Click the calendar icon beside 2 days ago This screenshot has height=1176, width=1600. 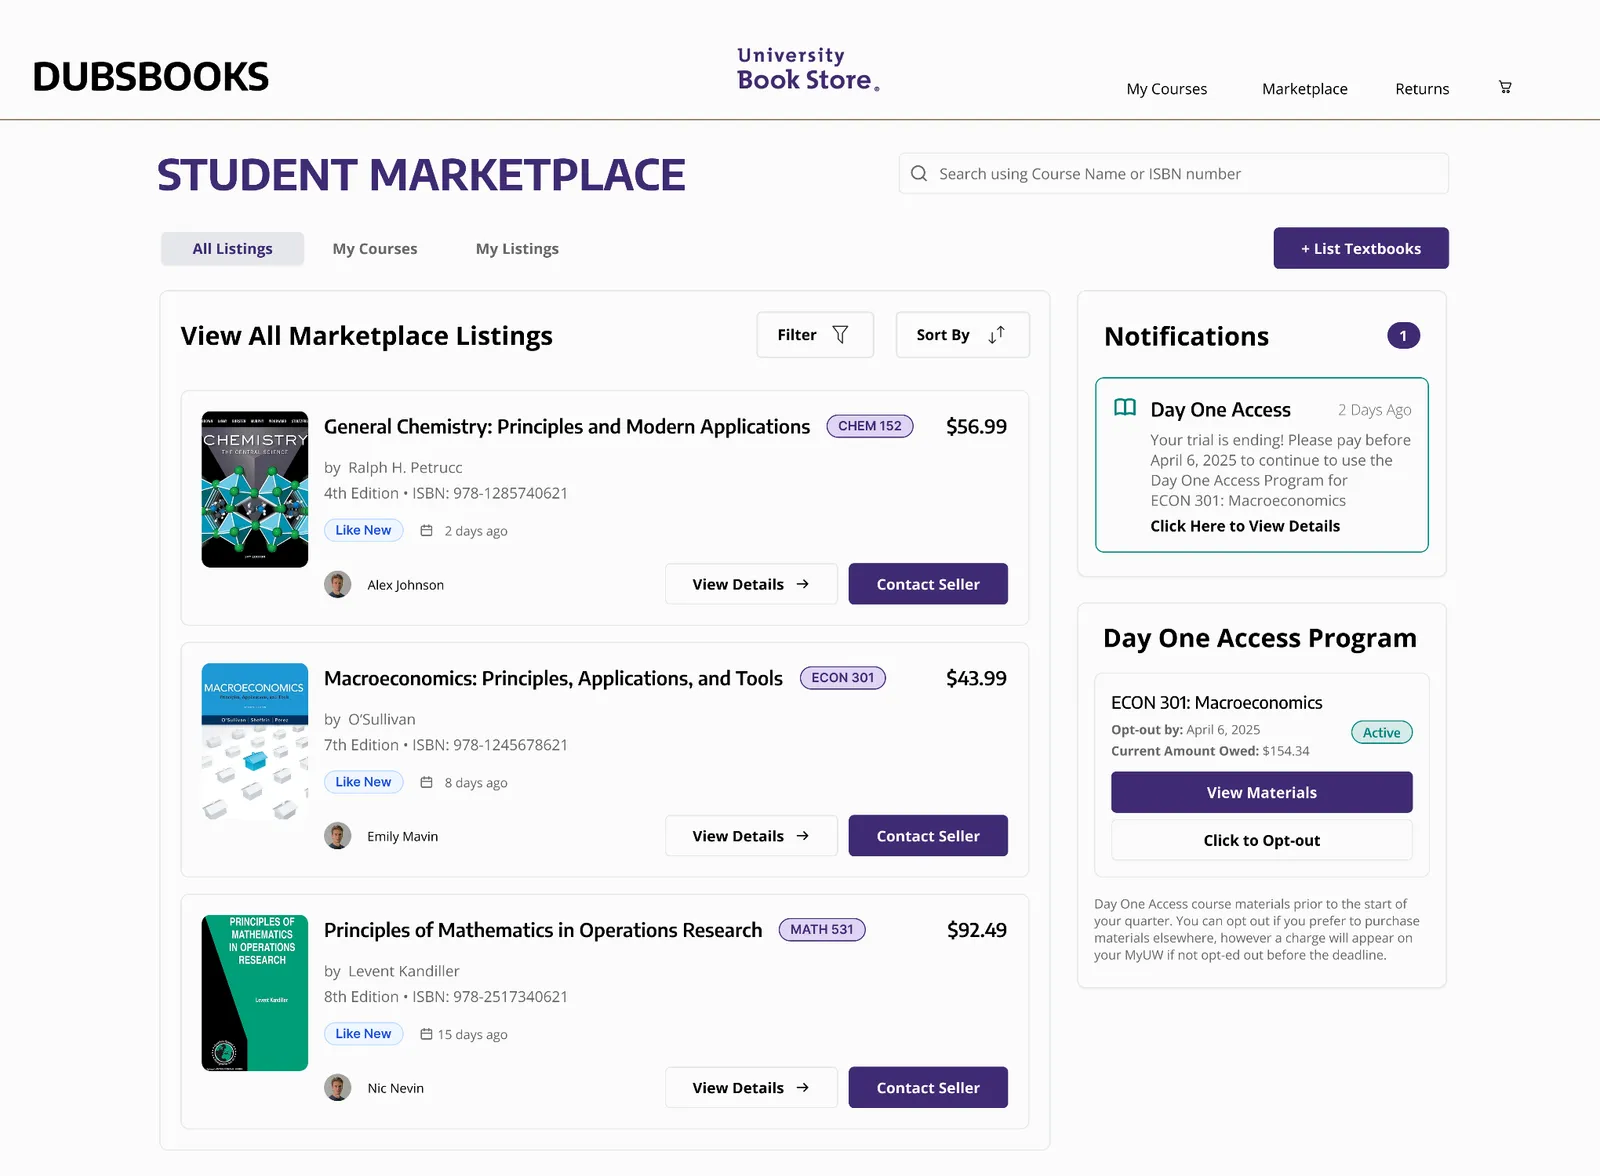(x=426, y=531)
